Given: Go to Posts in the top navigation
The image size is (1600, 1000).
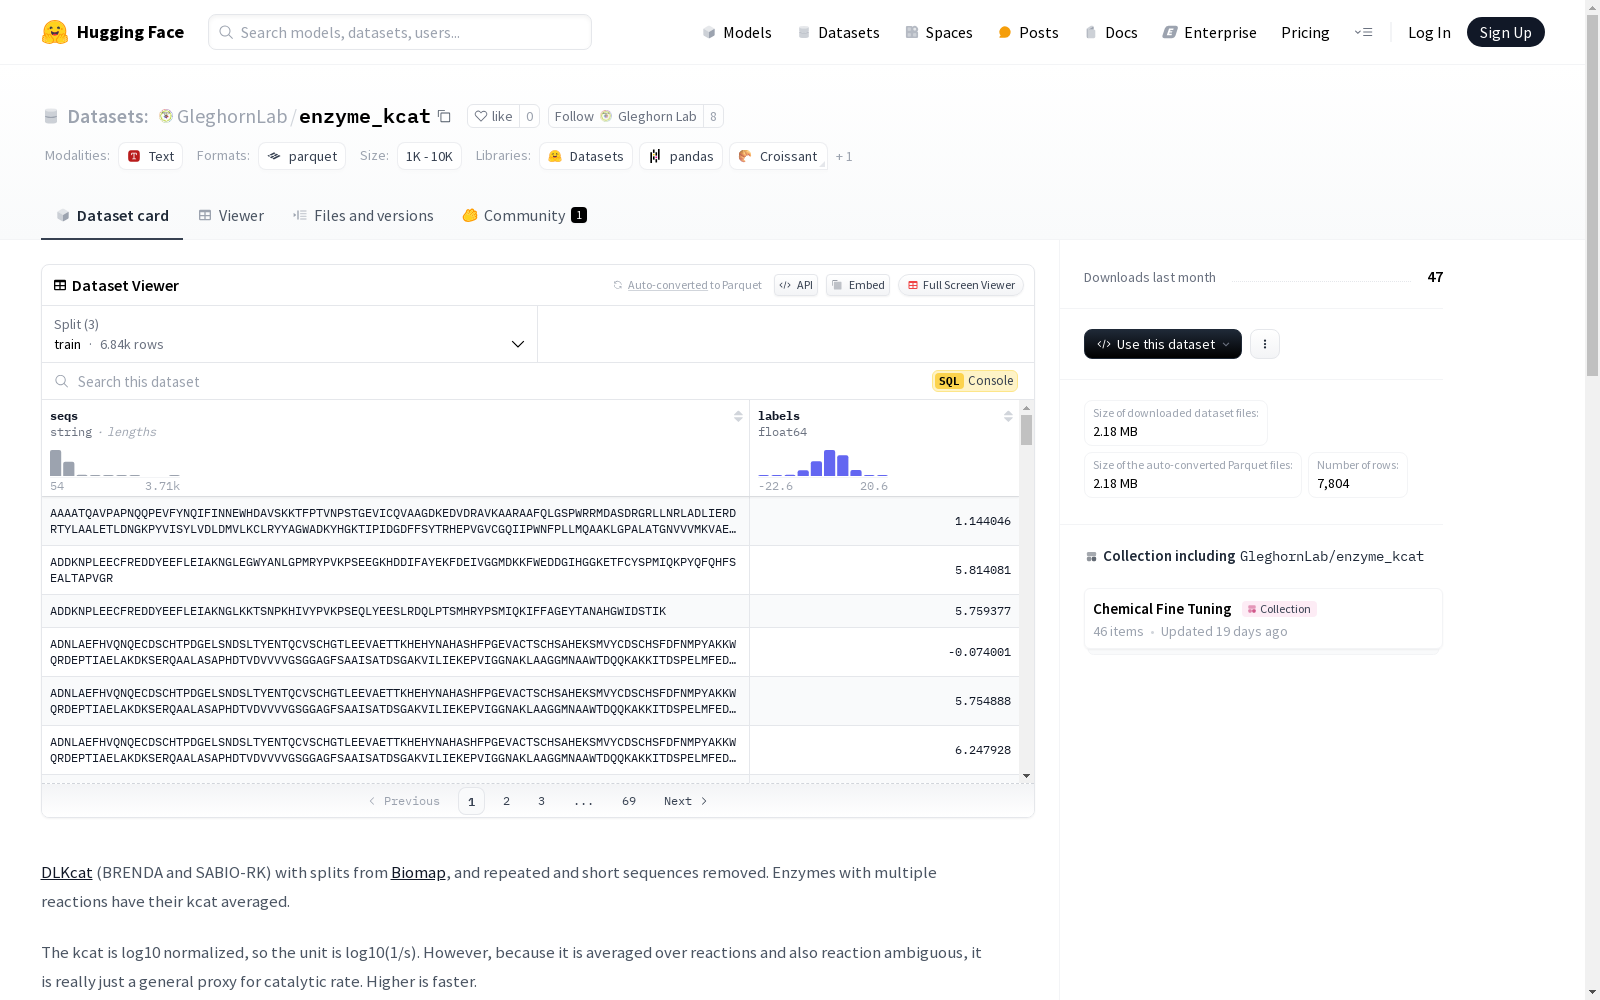Looking at the screenshot, I should coord(1028,32).
